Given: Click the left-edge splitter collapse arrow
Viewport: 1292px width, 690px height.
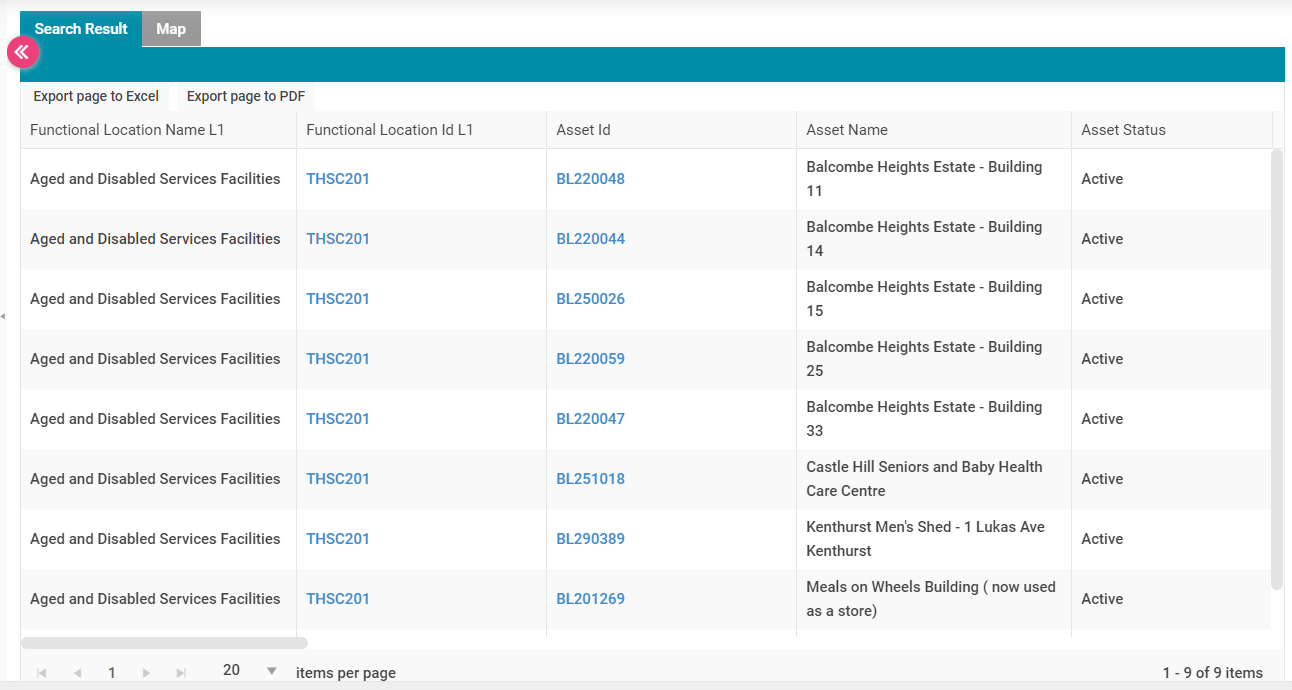Looking at the screenshot, I should pos(3,316).
